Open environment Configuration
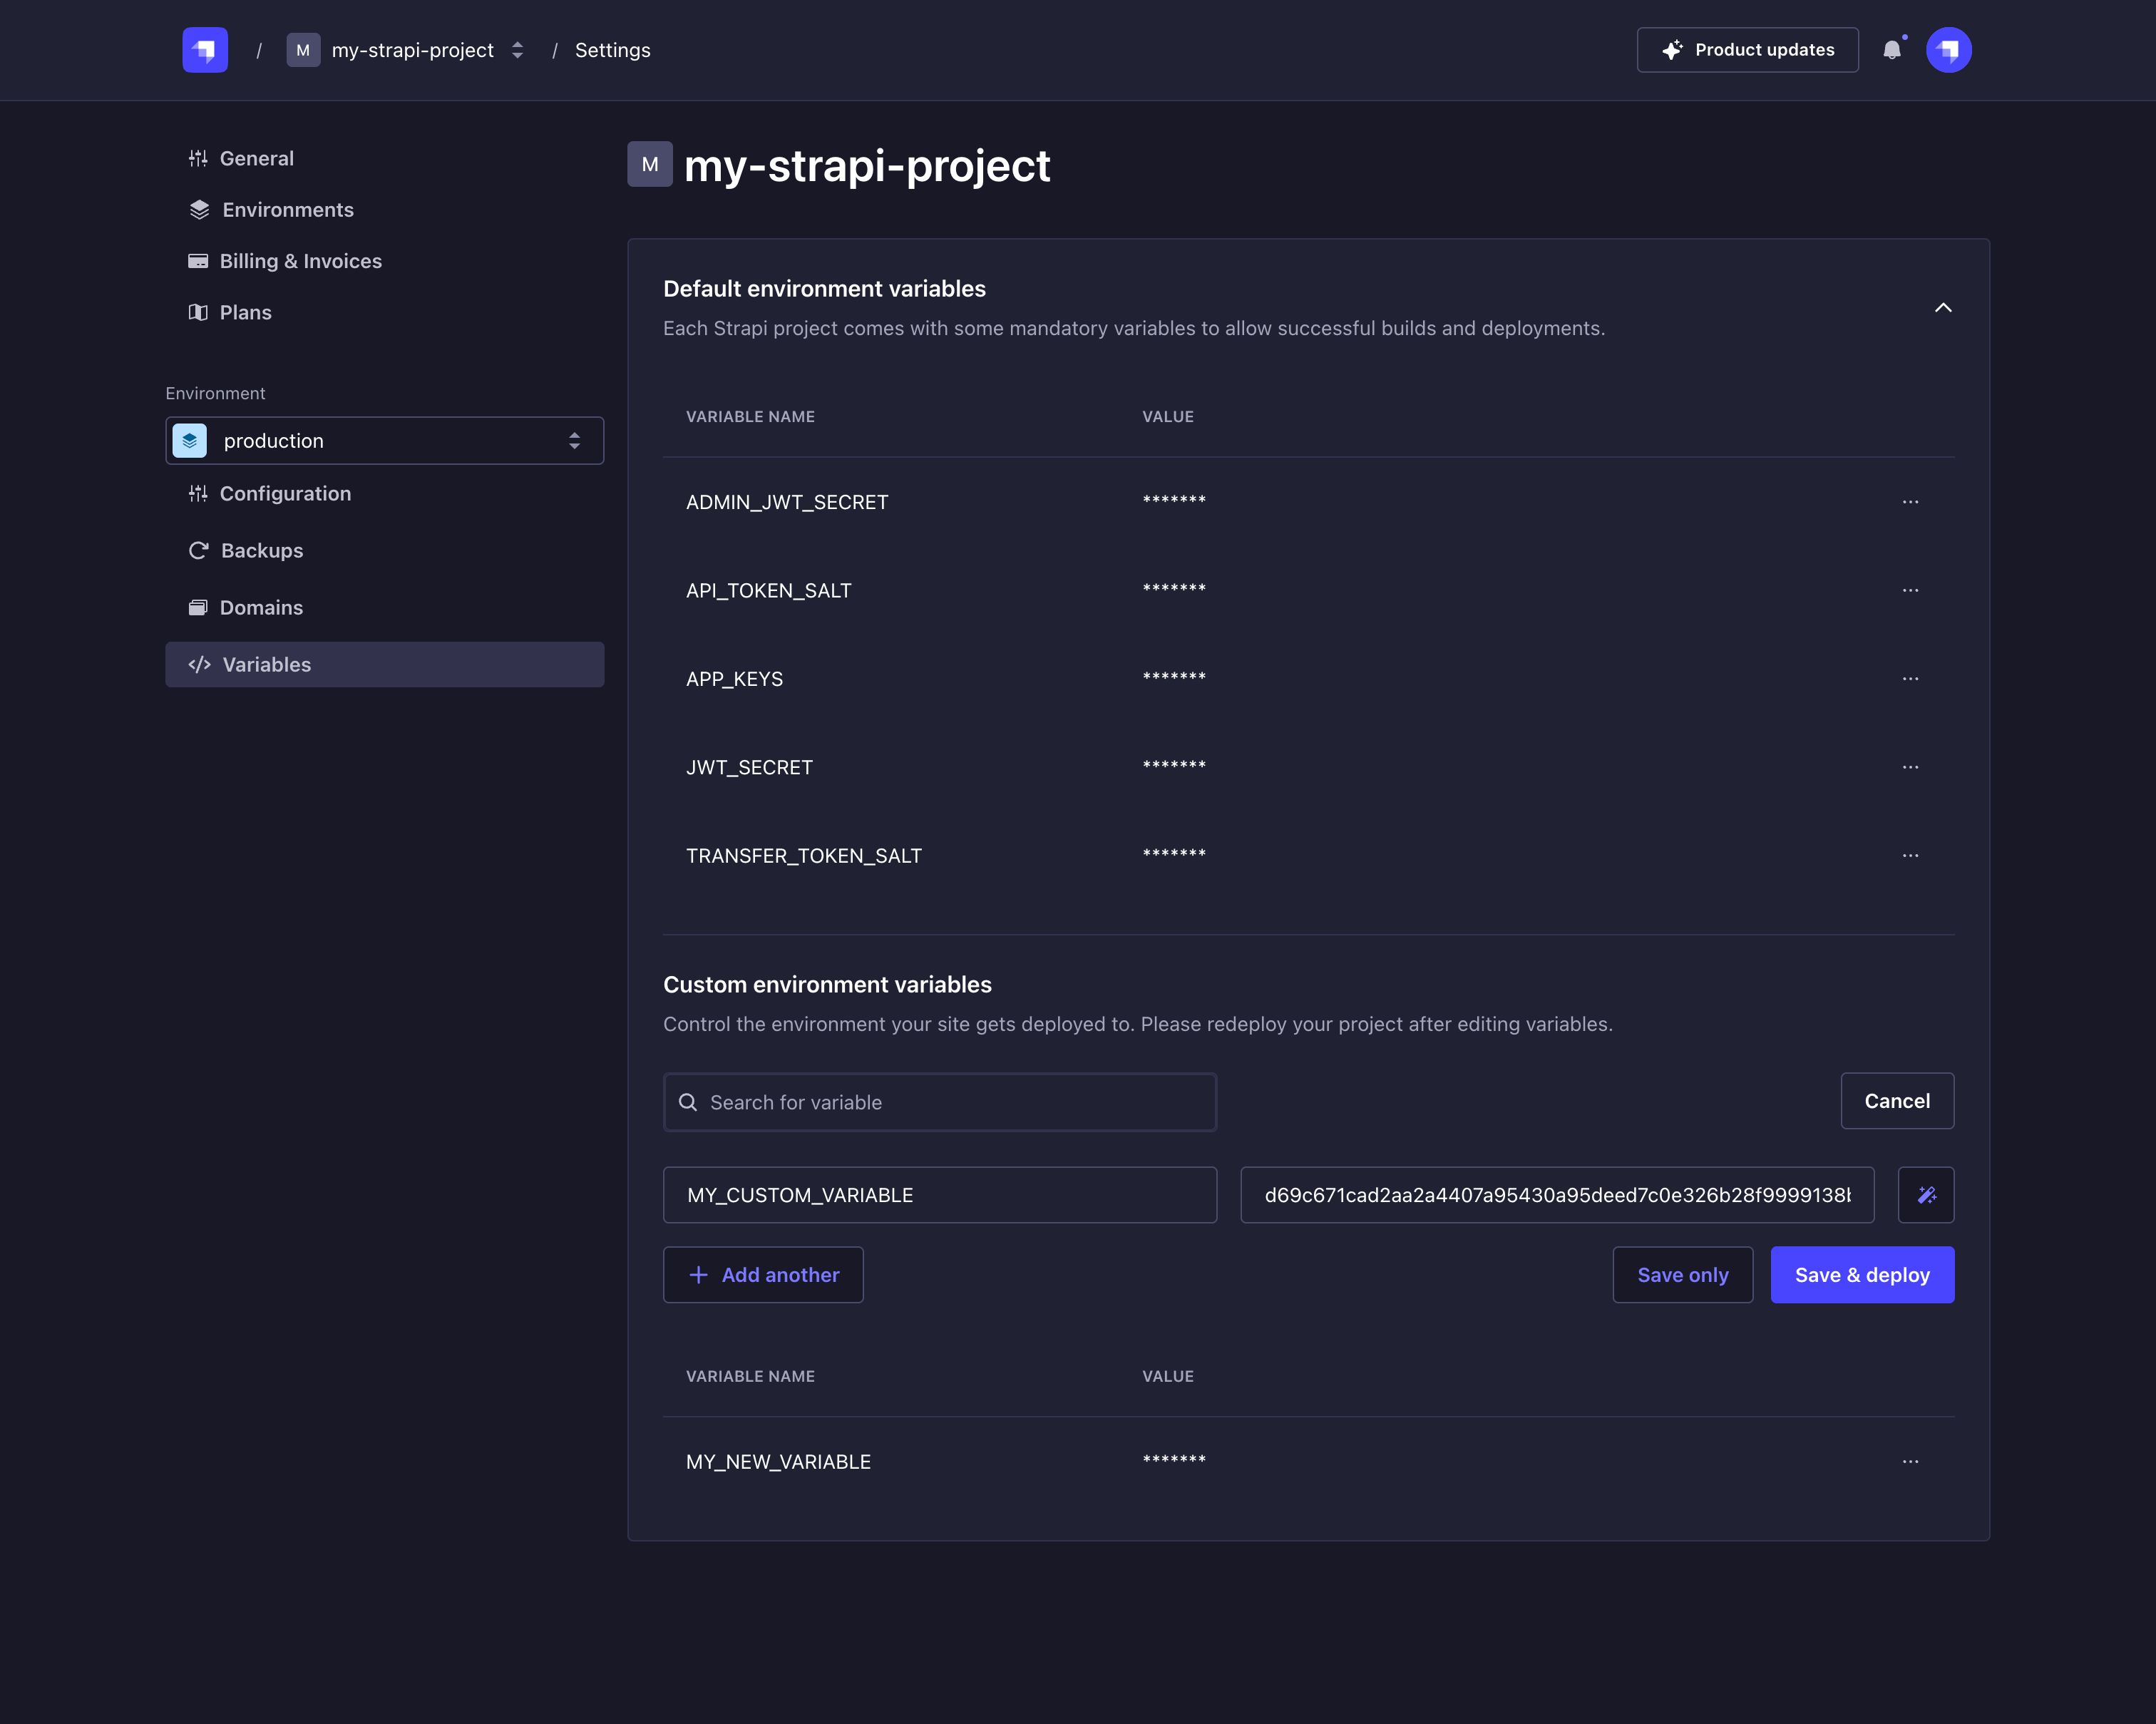Image resolution: width=2156 pixels, height=1724 pixels. pyautogui.click(x=270, y=494)
